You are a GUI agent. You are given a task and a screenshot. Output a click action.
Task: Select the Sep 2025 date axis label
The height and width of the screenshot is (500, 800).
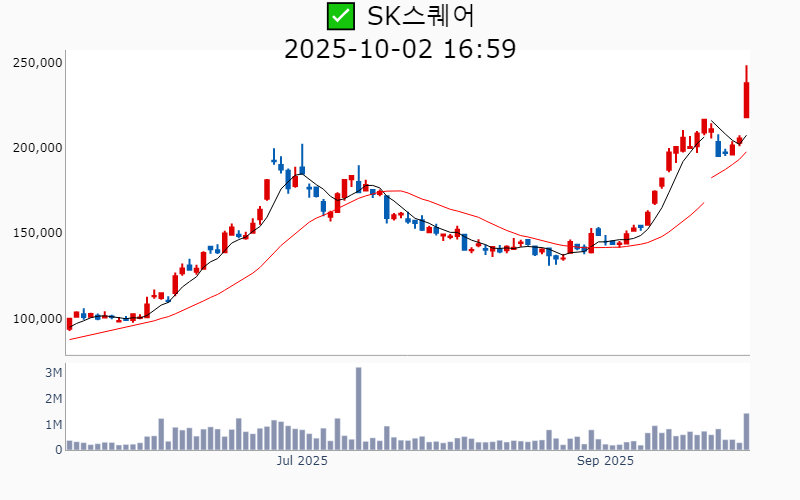tap(606, 461)
